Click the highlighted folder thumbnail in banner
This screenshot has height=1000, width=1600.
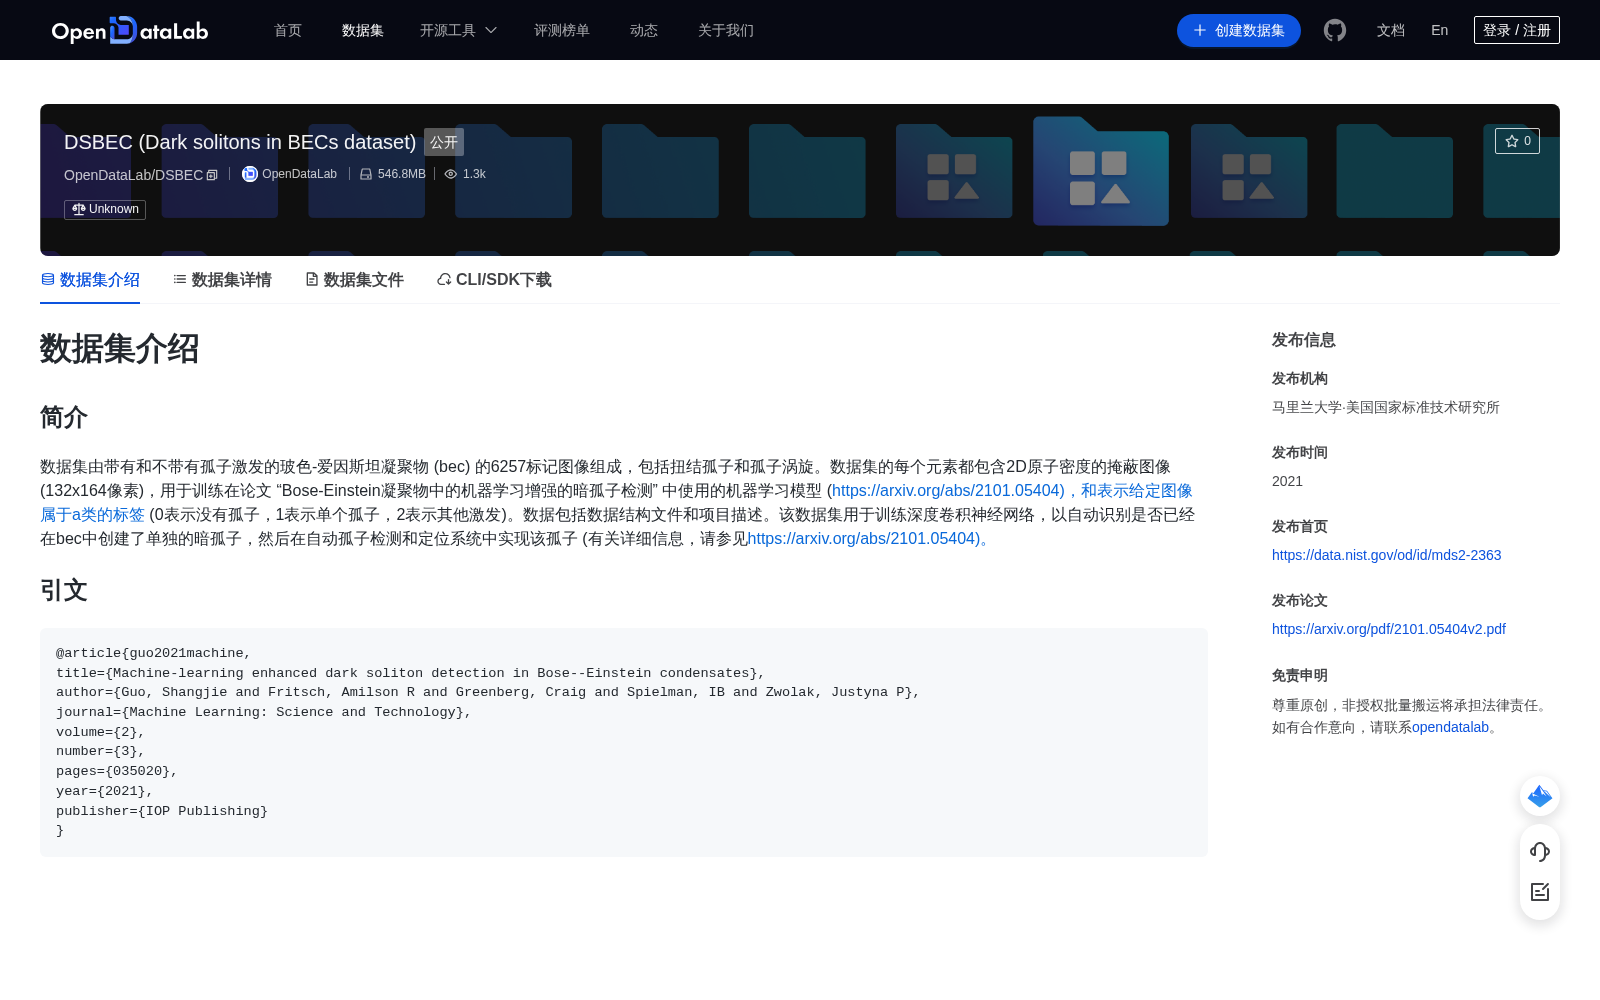coord(1101,171)
